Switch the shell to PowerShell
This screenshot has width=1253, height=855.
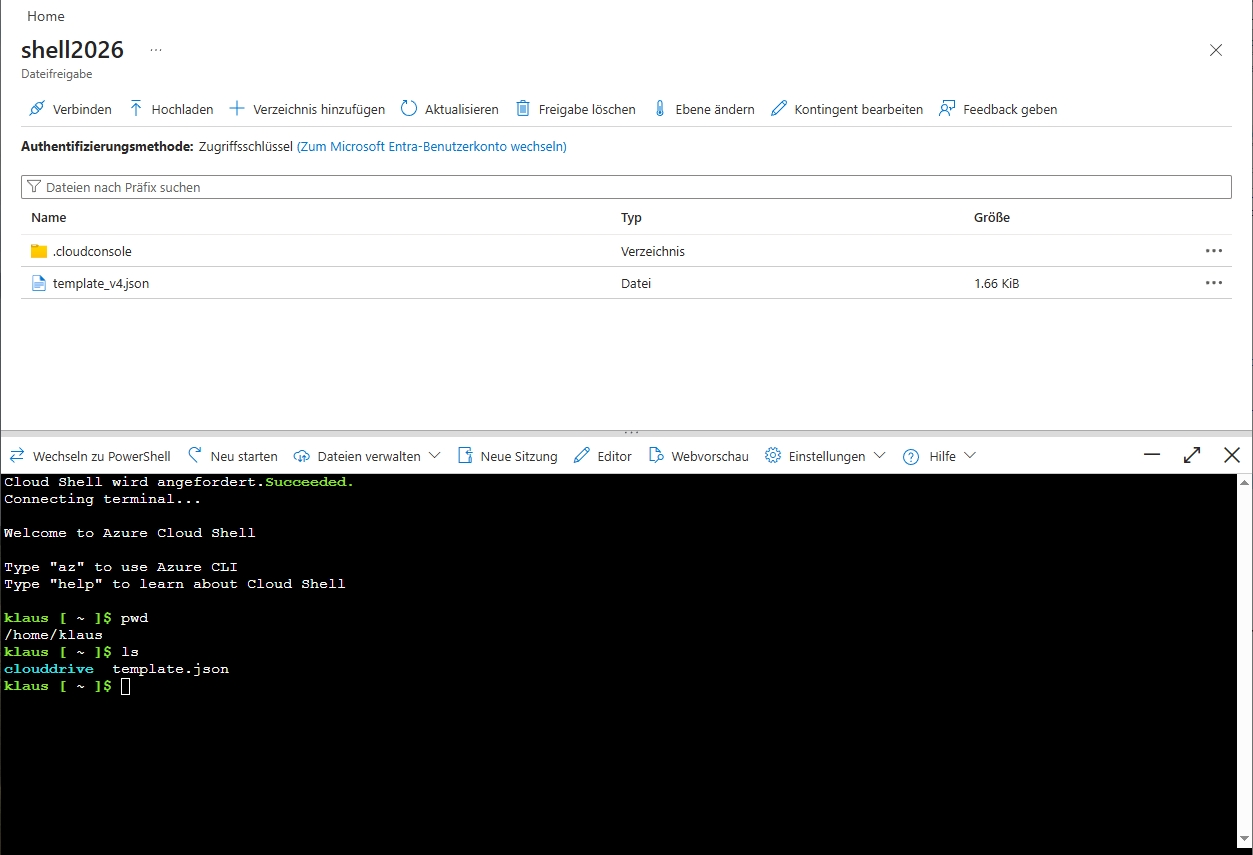click(90, 456)
